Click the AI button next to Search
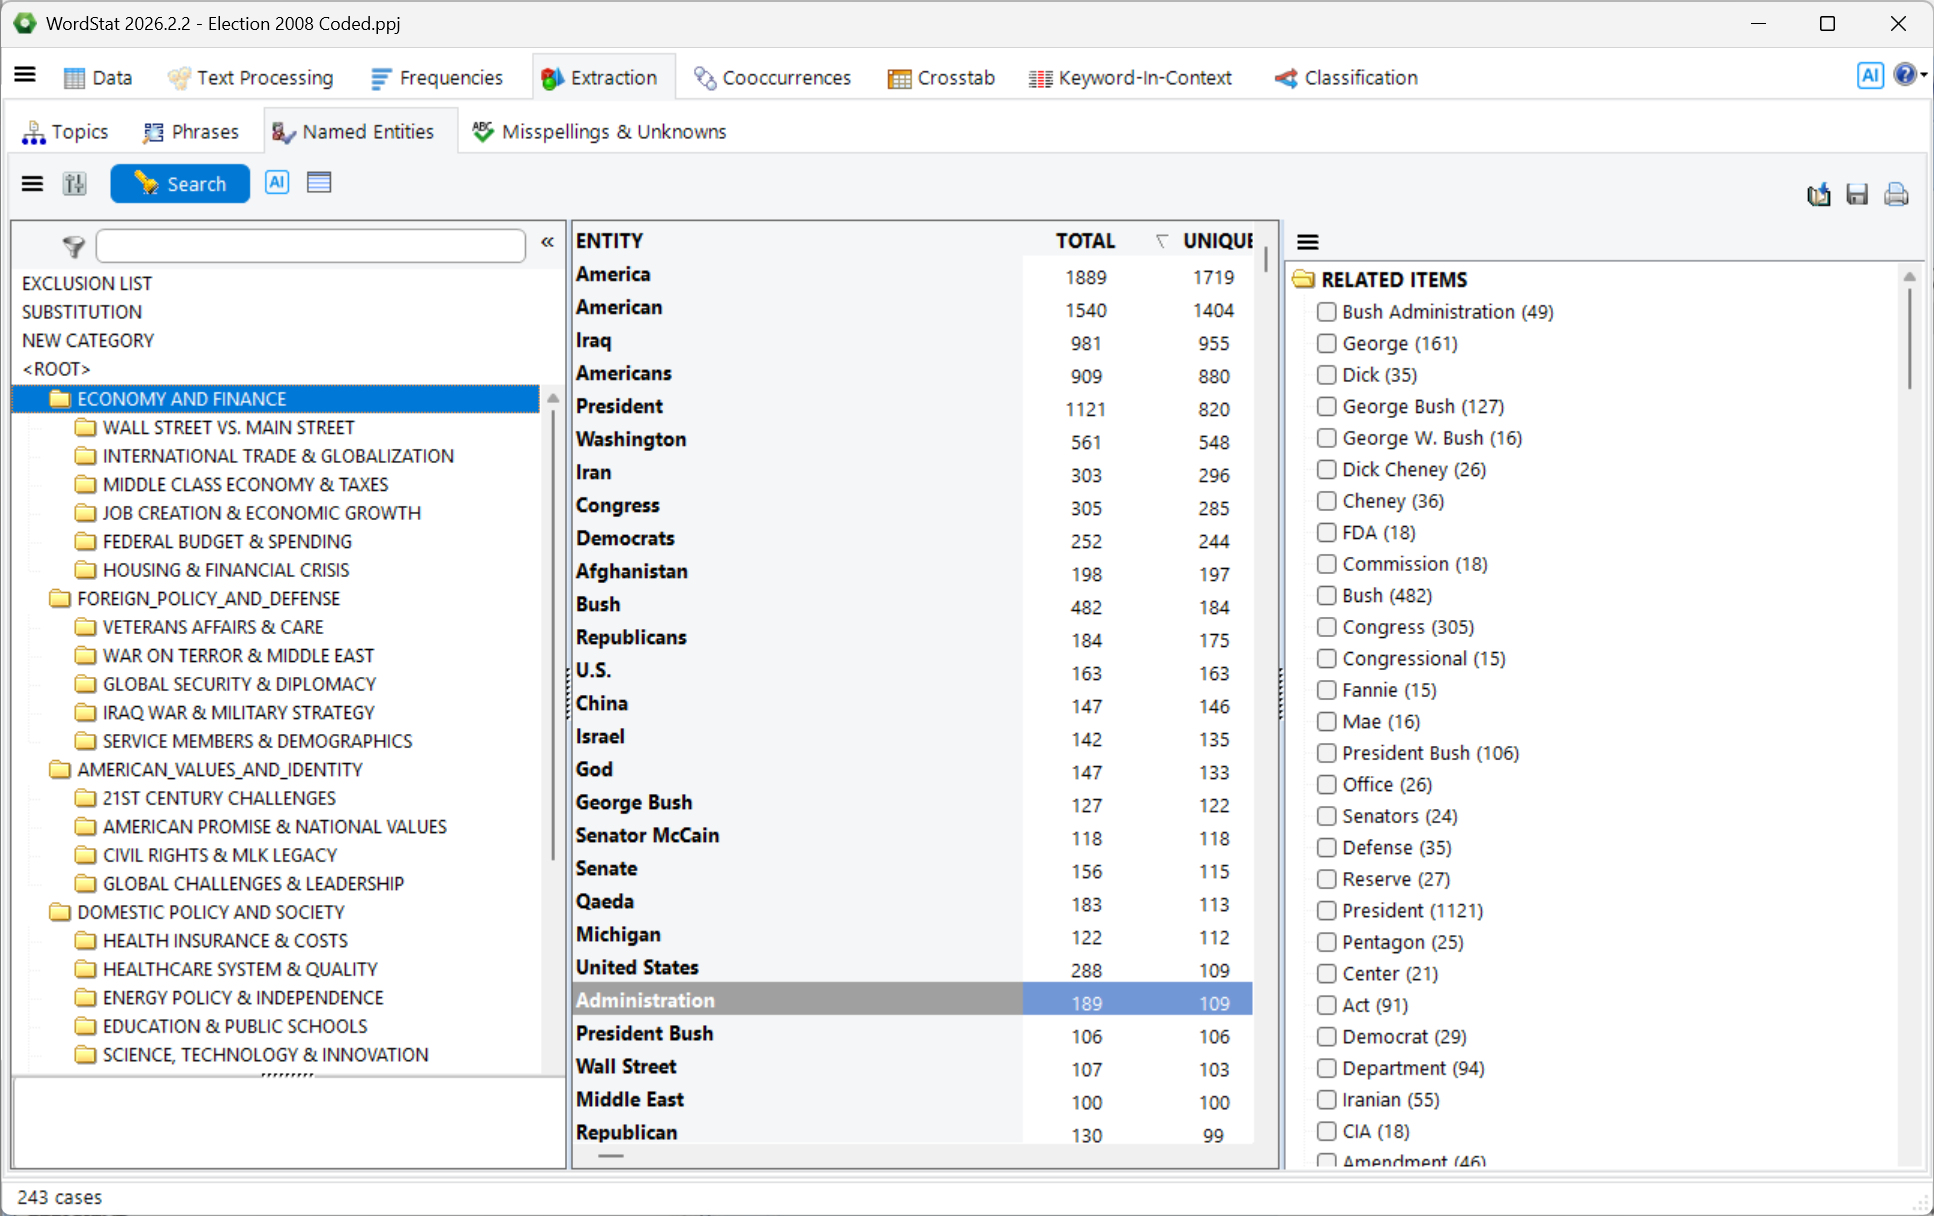Image resolution: width=1934 pixels, height=1216 pixels. pos(277,182)
